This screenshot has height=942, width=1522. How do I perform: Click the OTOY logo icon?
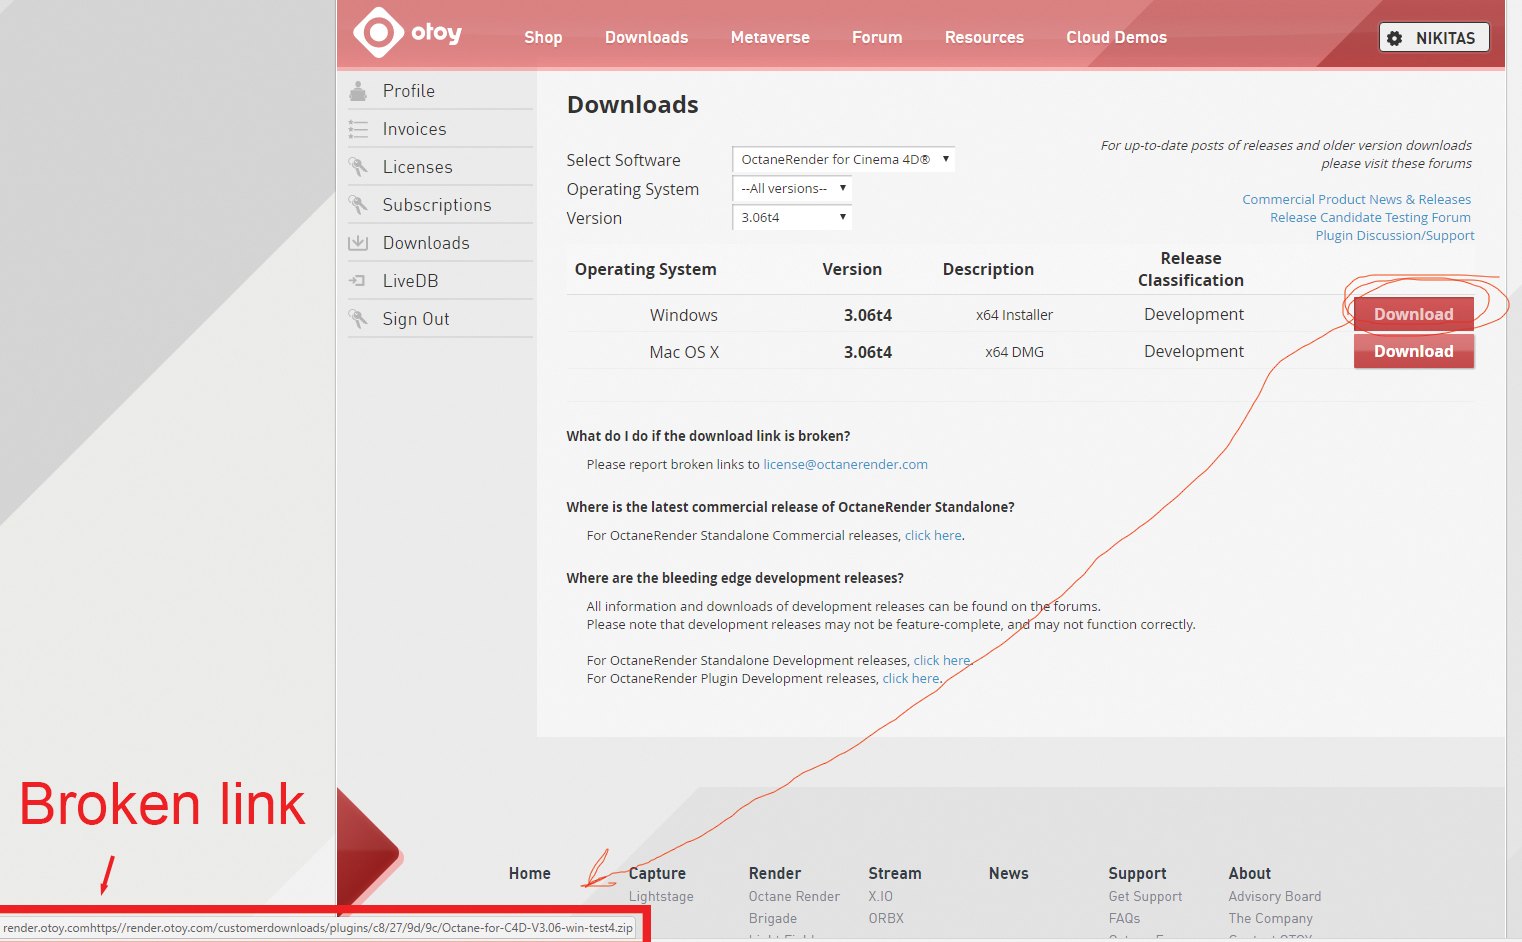[379, 33]
